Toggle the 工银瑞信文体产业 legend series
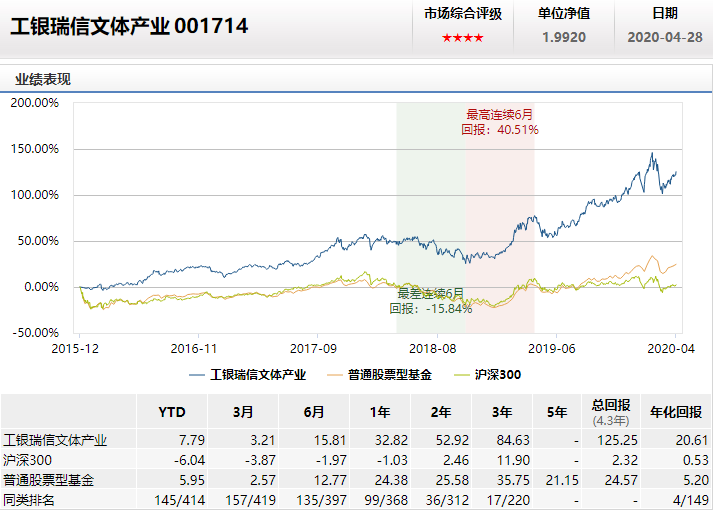 coord(247,375)
